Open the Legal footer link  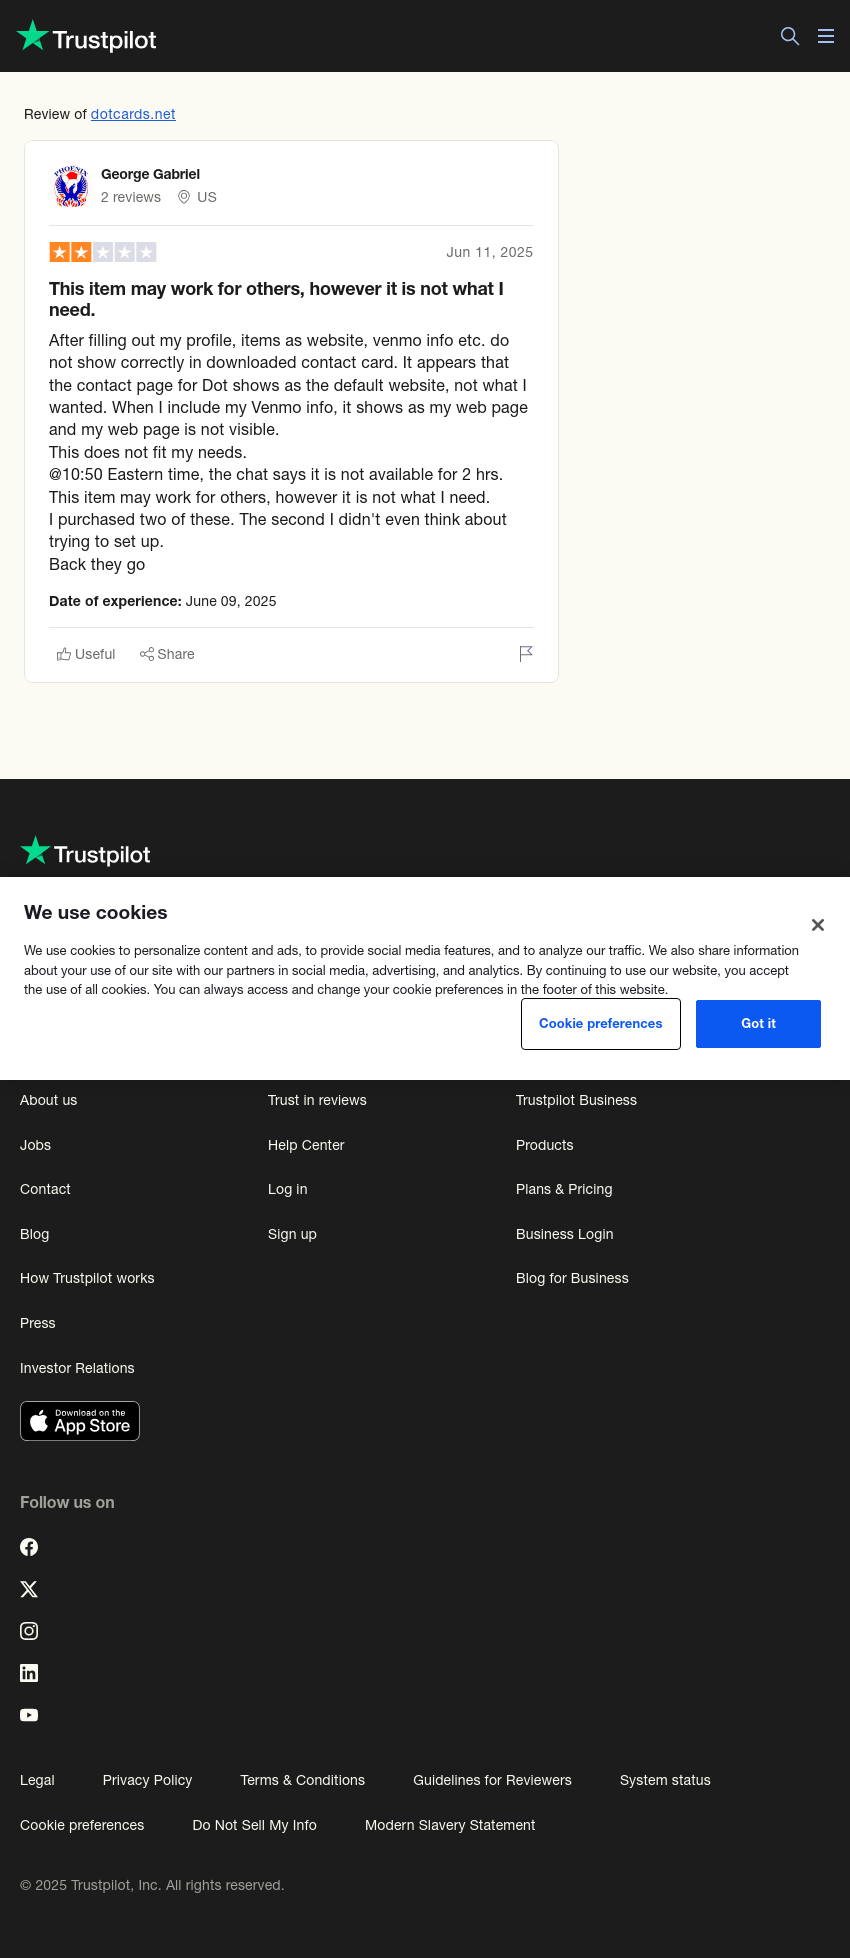[37, 1780]
